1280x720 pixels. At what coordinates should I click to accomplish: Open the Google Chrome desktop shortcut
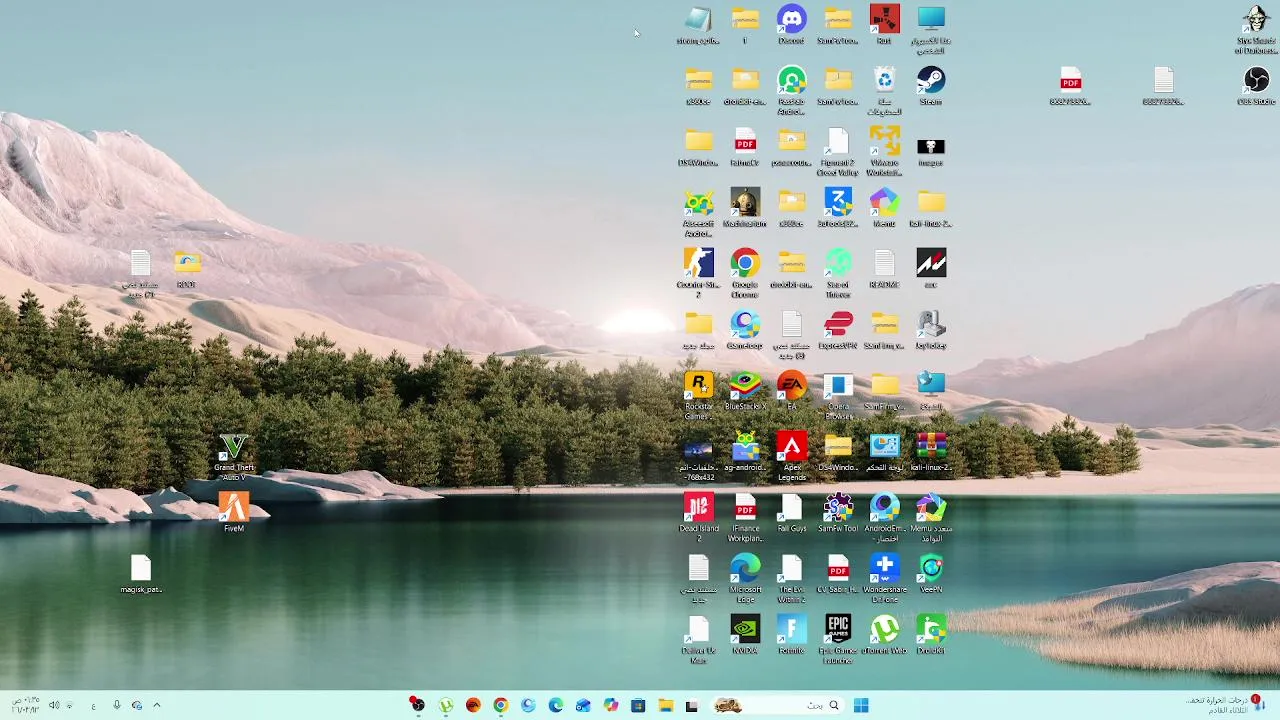point(745,274)
